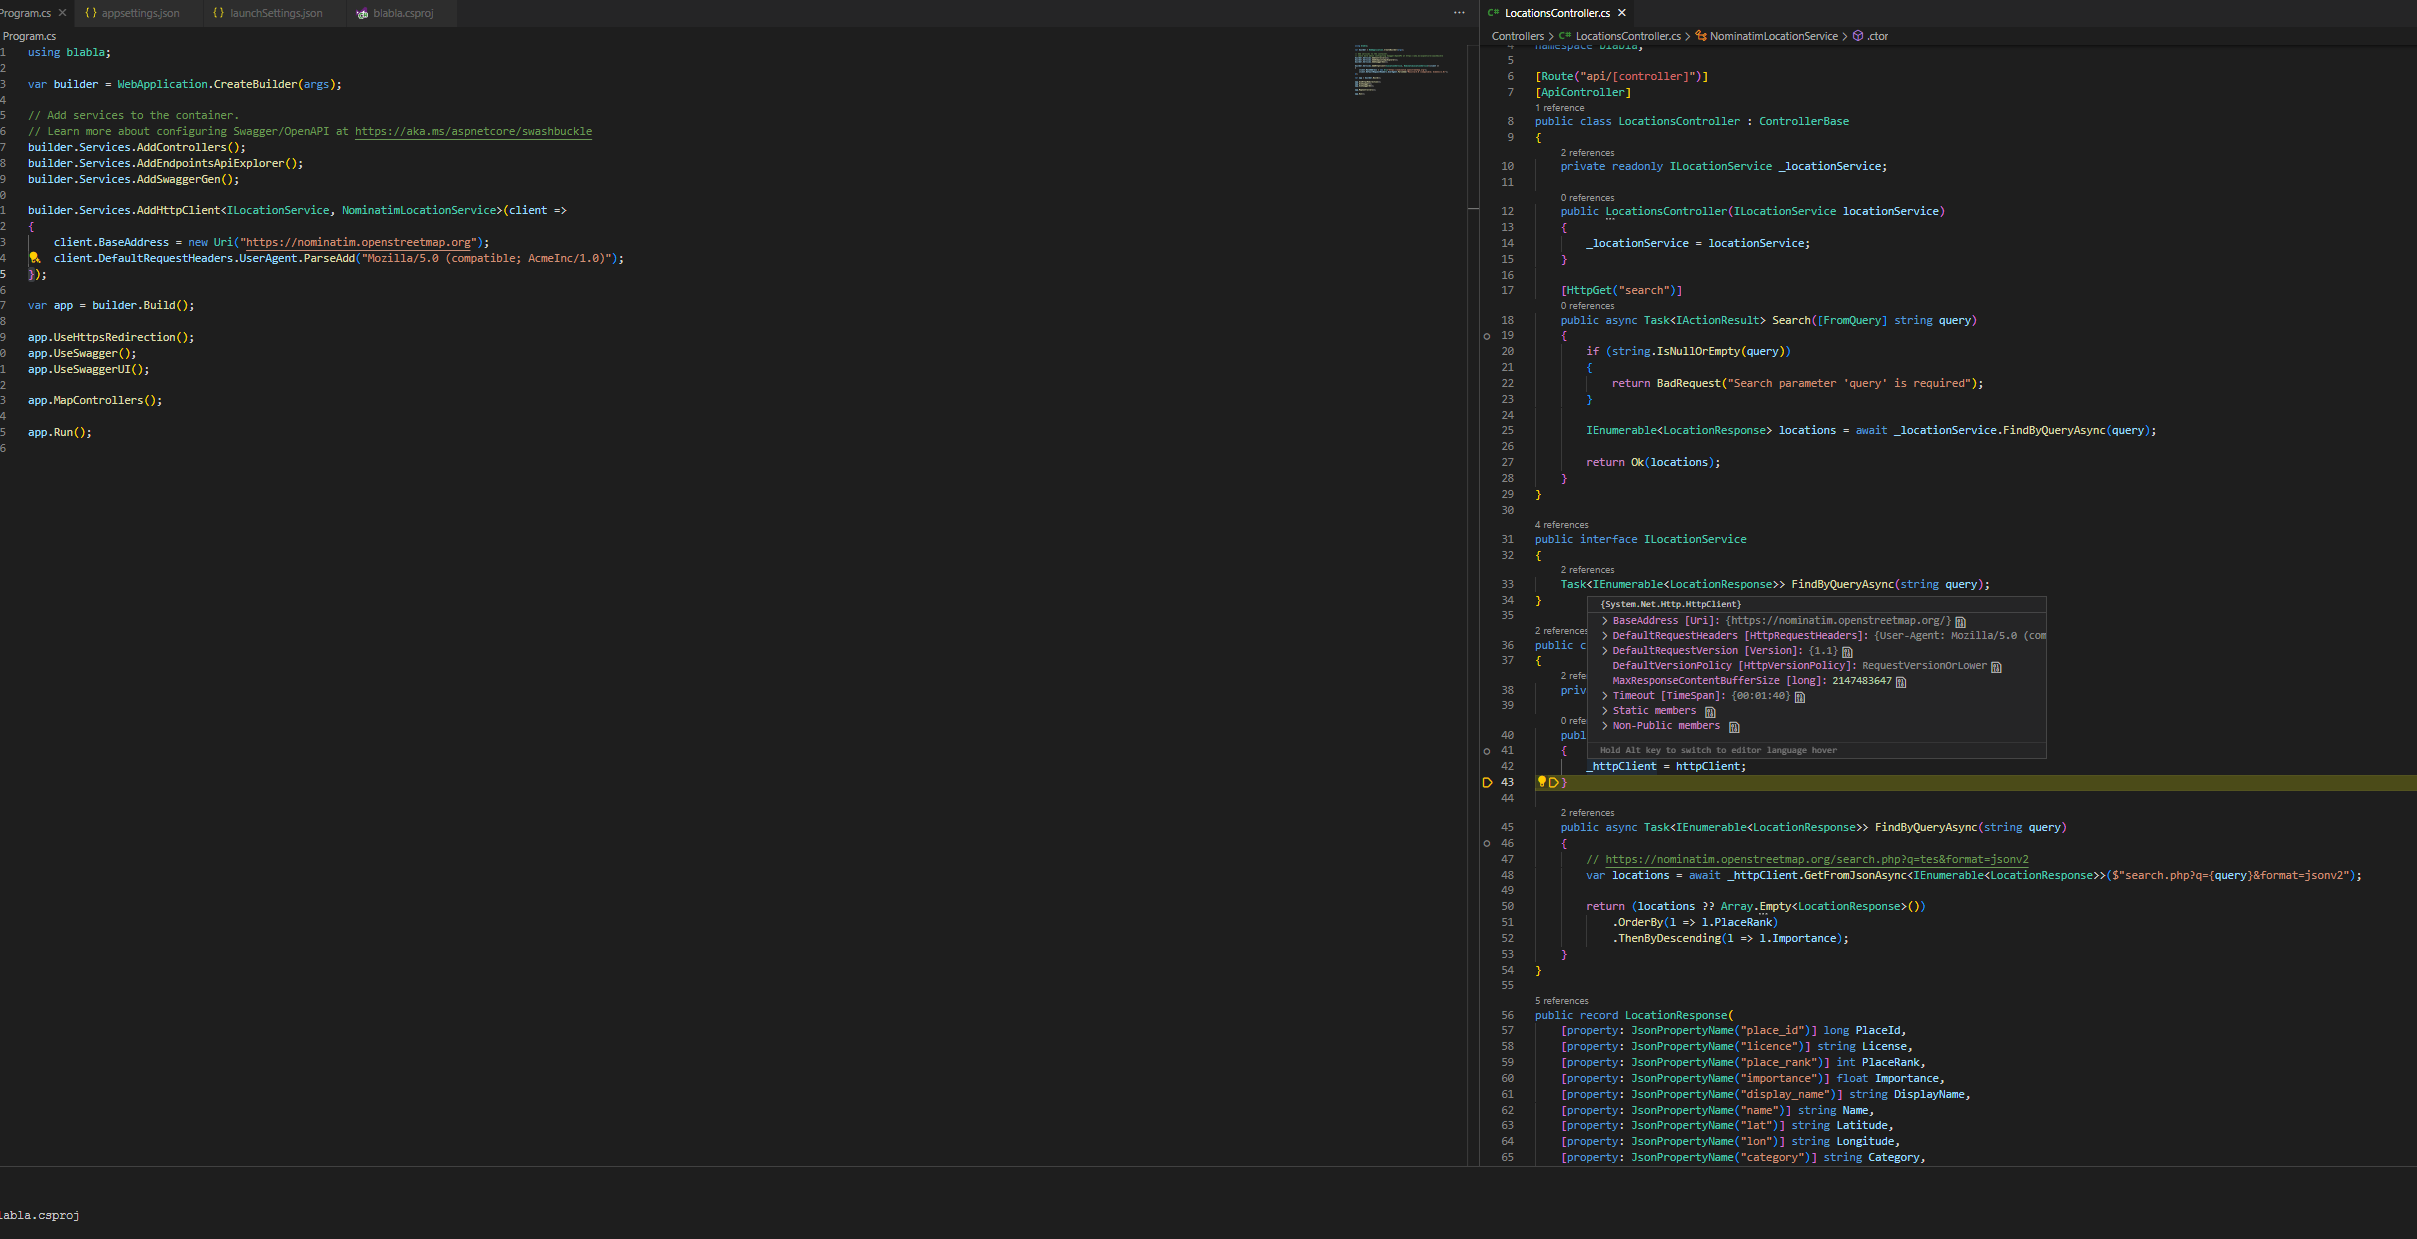Toggle breakpoint hint circle on line 41
This screenshot has width=2417, height=1239.
point(1487,751)
